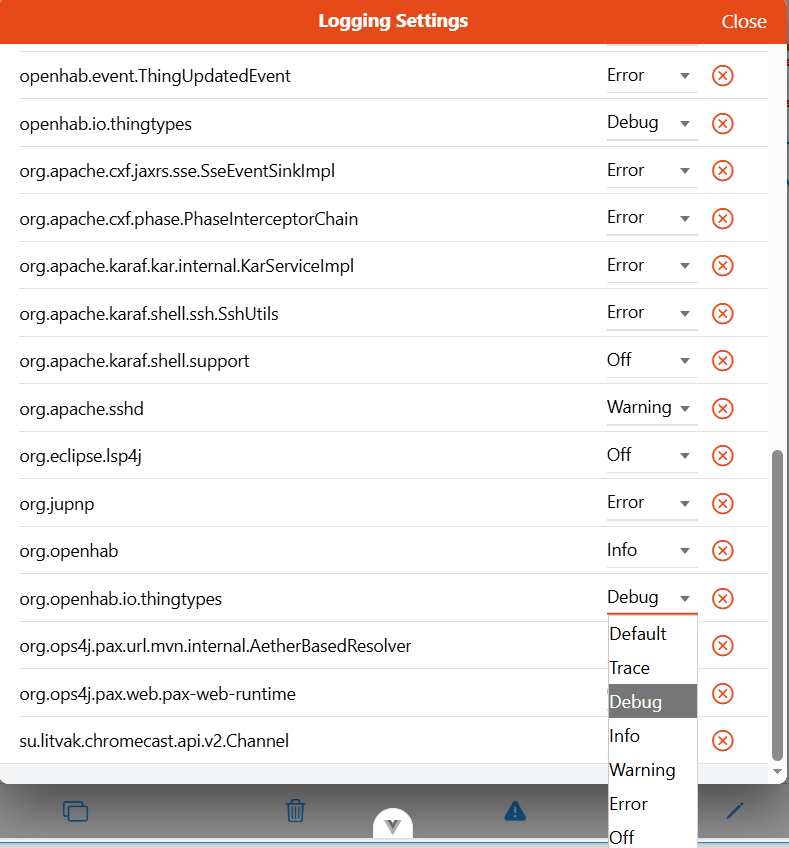Image resolution: width=789 pixels, height=848 pixels.
Task: Click the org.eclipse.lsp4j logger name
Action: point(81,456)
